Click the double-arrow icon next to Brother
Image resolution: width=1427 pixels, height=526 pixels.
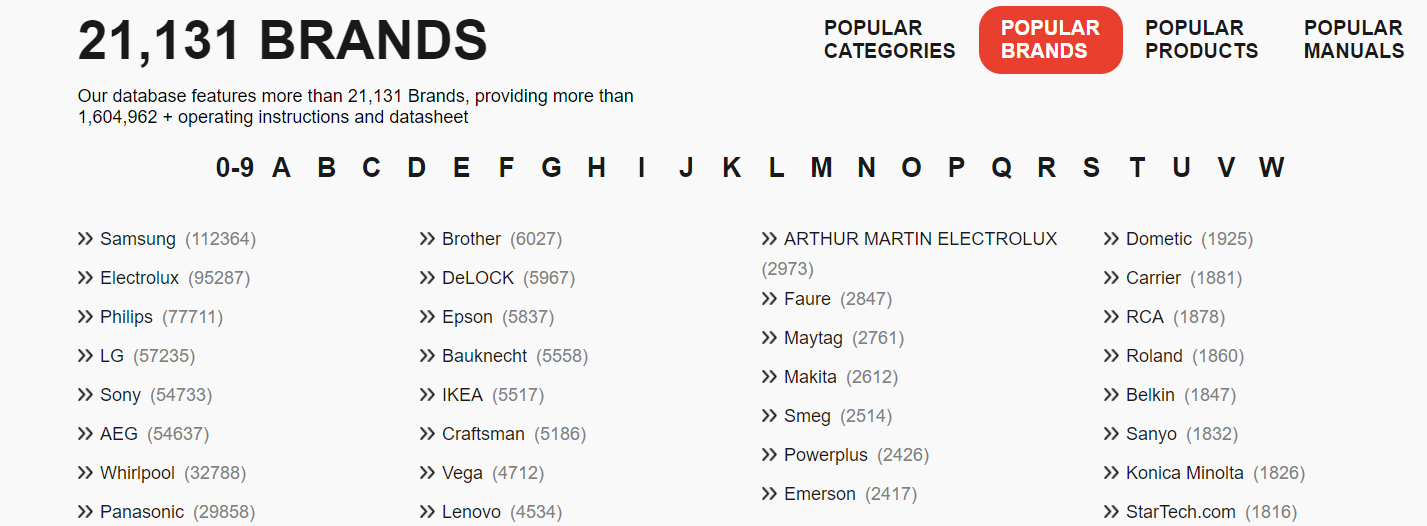click(427, 239)
